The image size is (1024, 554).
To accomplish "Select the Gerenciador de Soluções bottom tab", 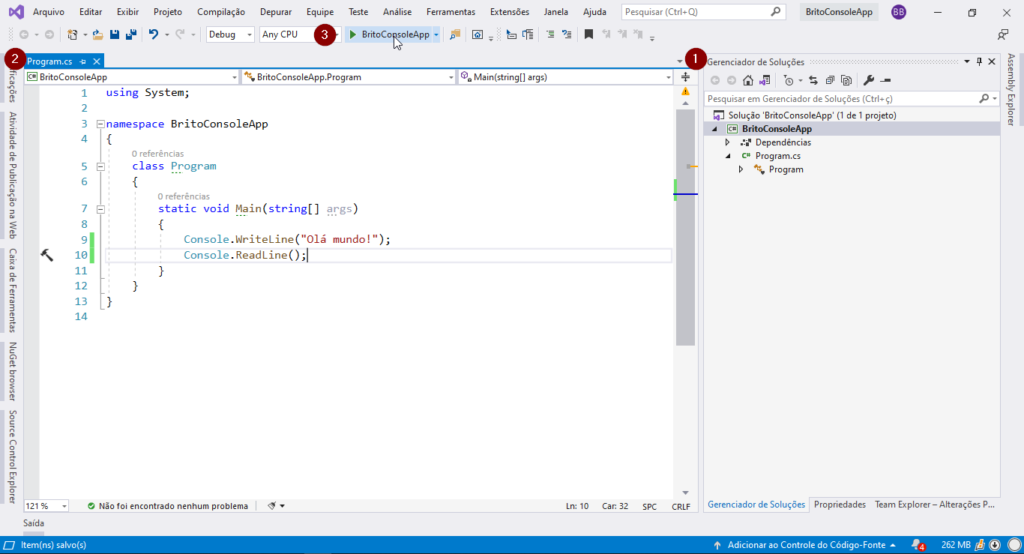I will (x=756, y=504).
